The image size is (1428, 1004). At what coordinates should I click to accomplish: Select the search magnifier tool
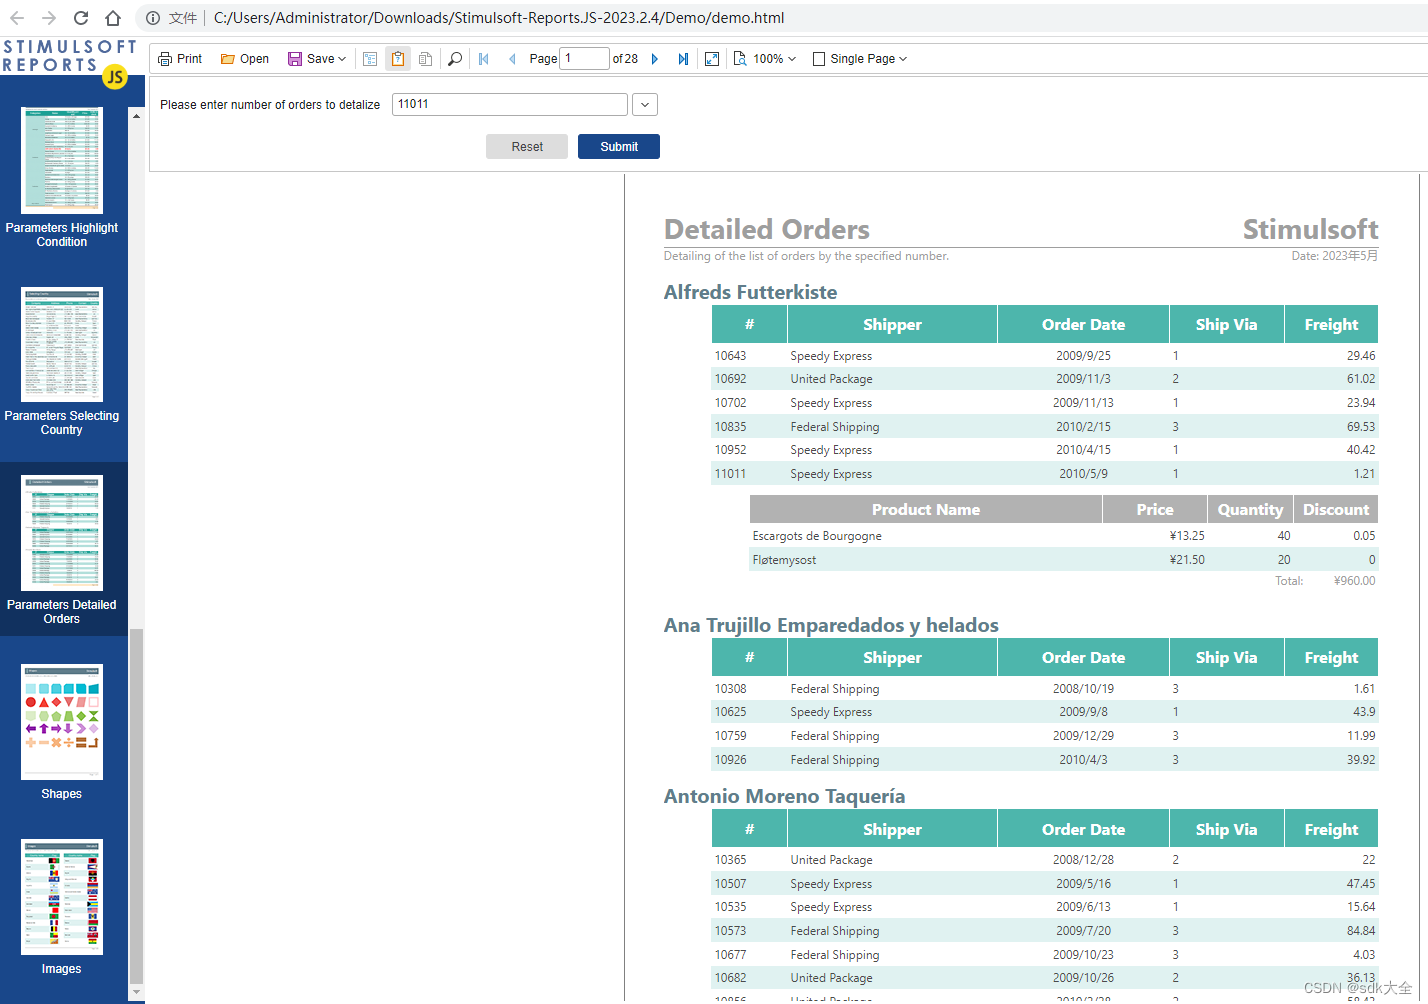click(x=454, y=58)
